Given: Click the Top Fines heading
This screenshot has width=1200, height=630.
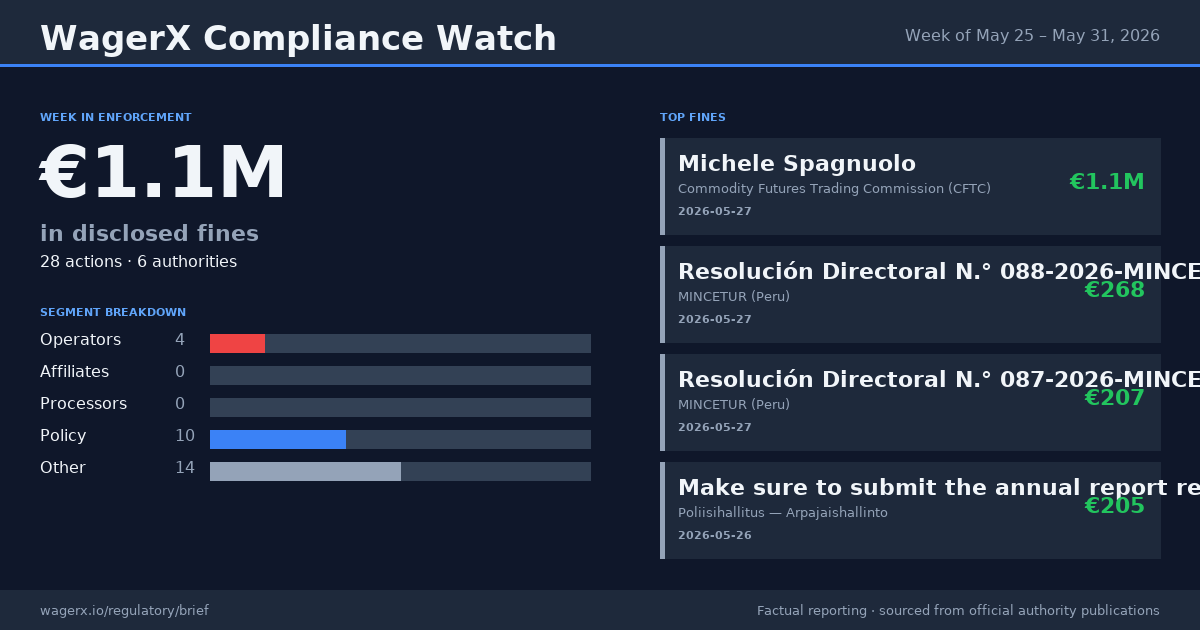Looking at the screenshot, I should click(693, 118).
